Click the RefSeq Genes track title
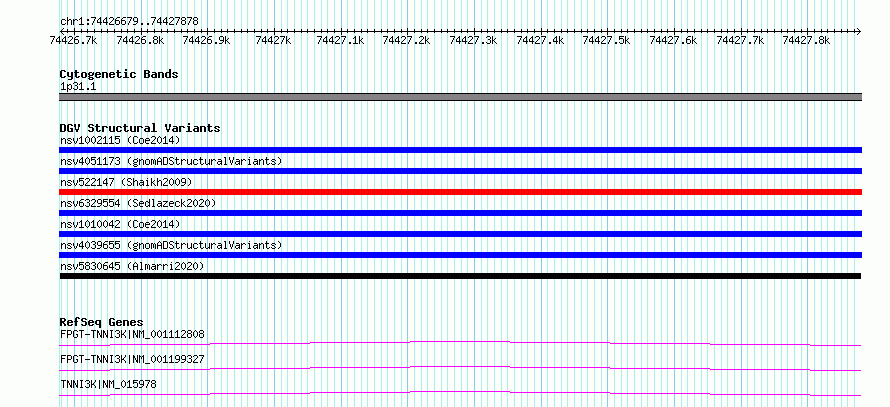Image resolution: width=890 pixels, height=407 pixels. pyautogui.click(x=102, y=322)
